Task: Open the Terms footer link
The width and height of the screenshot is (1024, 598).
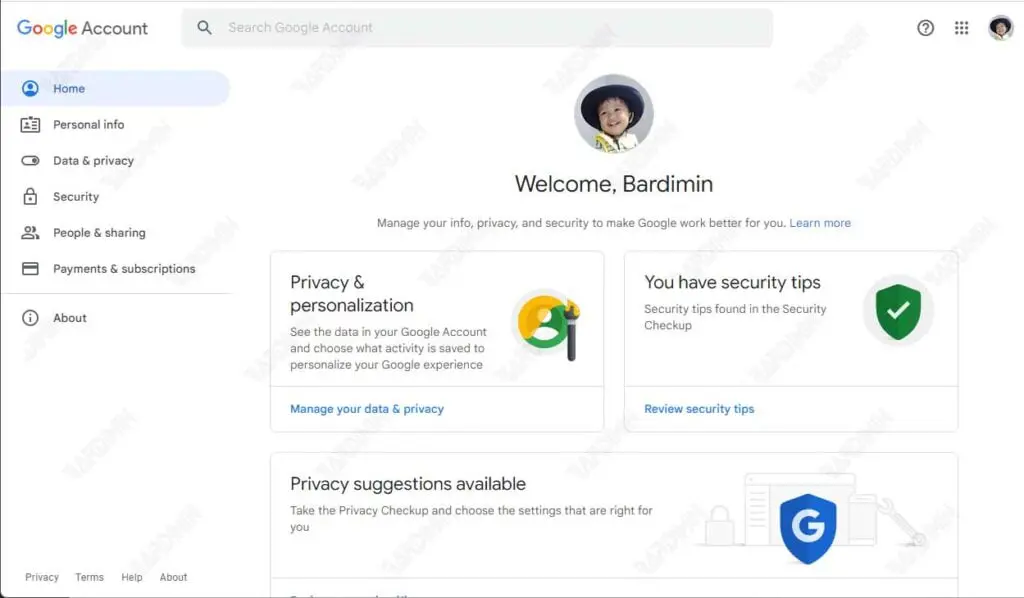Action: click(x=89, y=577)
